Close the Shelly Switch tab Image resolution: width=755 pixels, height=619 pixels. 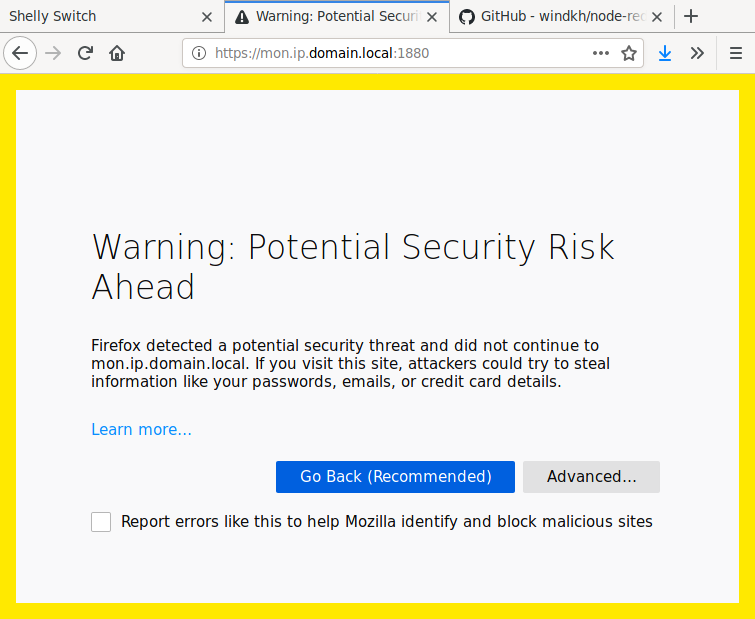[207, 17]
